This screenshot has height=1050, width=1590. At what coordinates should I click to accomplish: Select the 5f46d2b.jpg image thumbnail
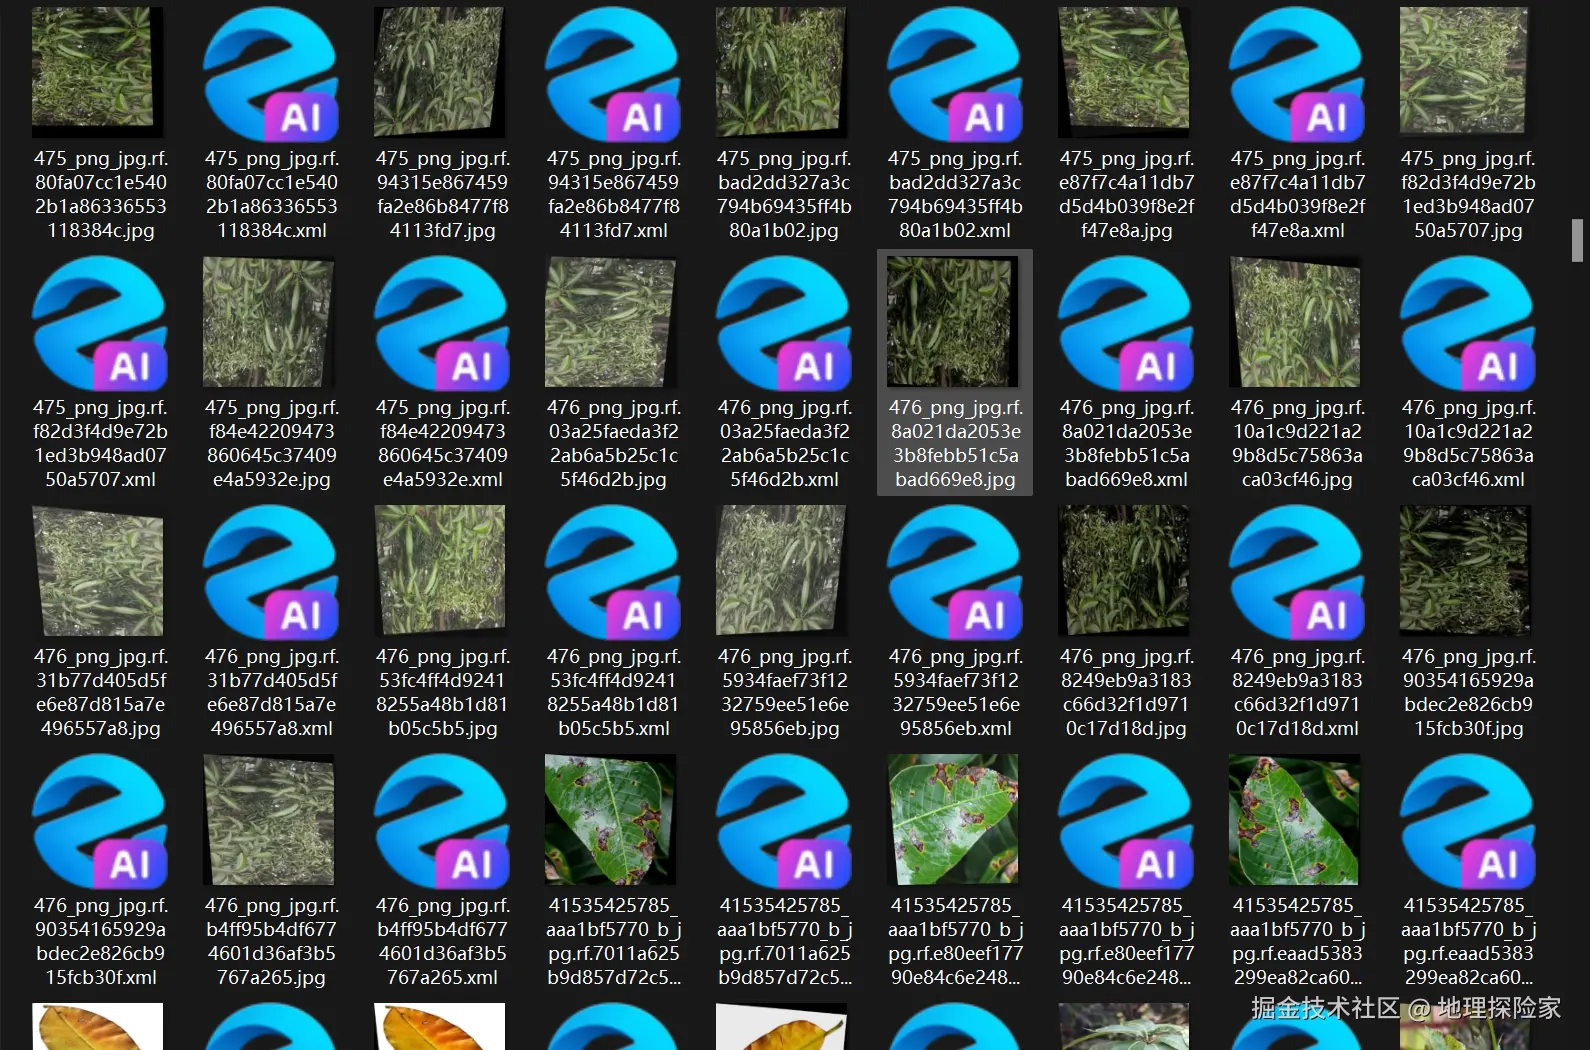pos(611,321)
